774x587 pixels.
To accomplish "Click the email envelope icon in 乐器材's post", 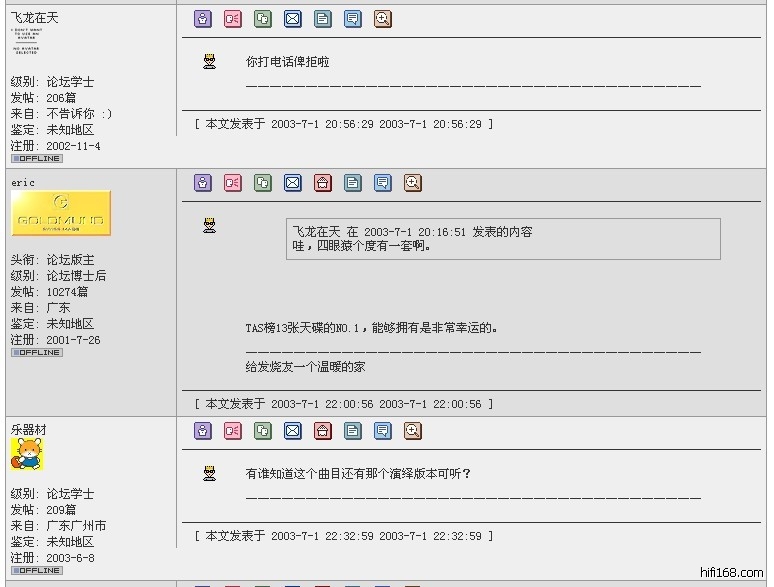I will pyautogui.click(x=292, y=431).
